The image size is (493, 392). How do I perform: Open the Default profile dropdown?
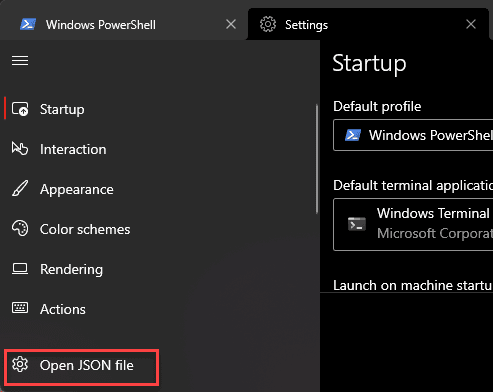pyautogui.click(x=413, y=135)
